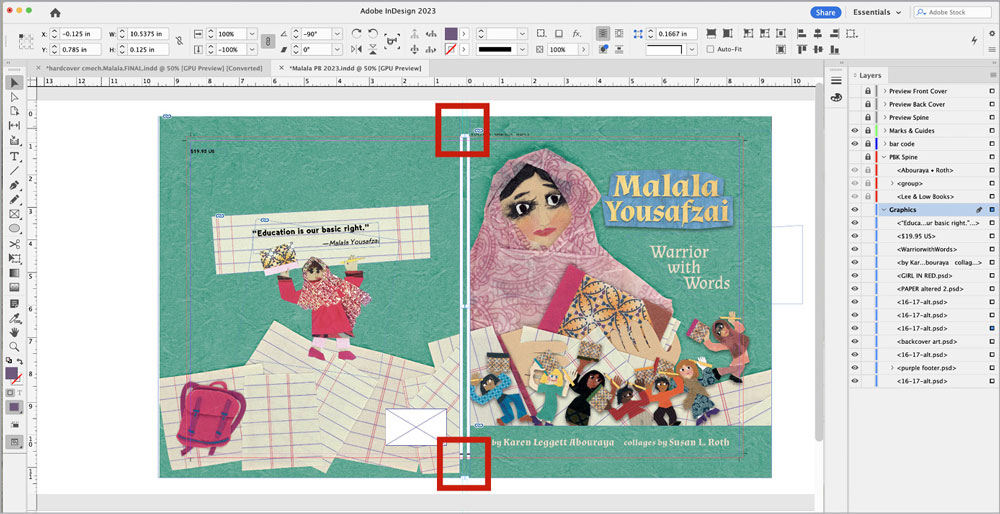Click Rotate 90° clockwise icon
This screenshot has height=514, width=1000.
[357, 33]
